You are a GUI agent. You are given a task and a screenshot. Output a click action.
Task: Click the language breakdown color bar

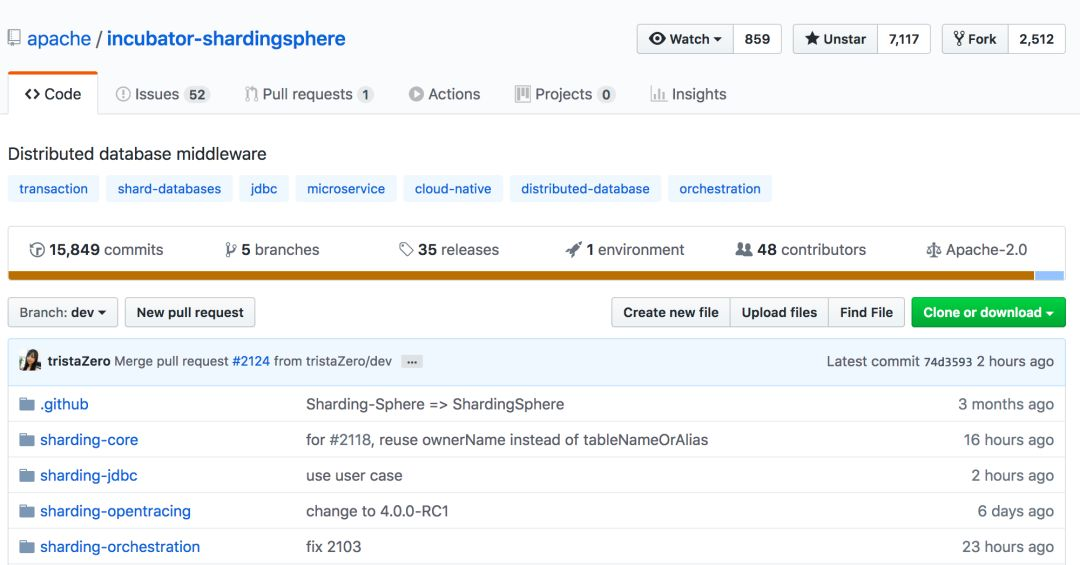point(520,276)
